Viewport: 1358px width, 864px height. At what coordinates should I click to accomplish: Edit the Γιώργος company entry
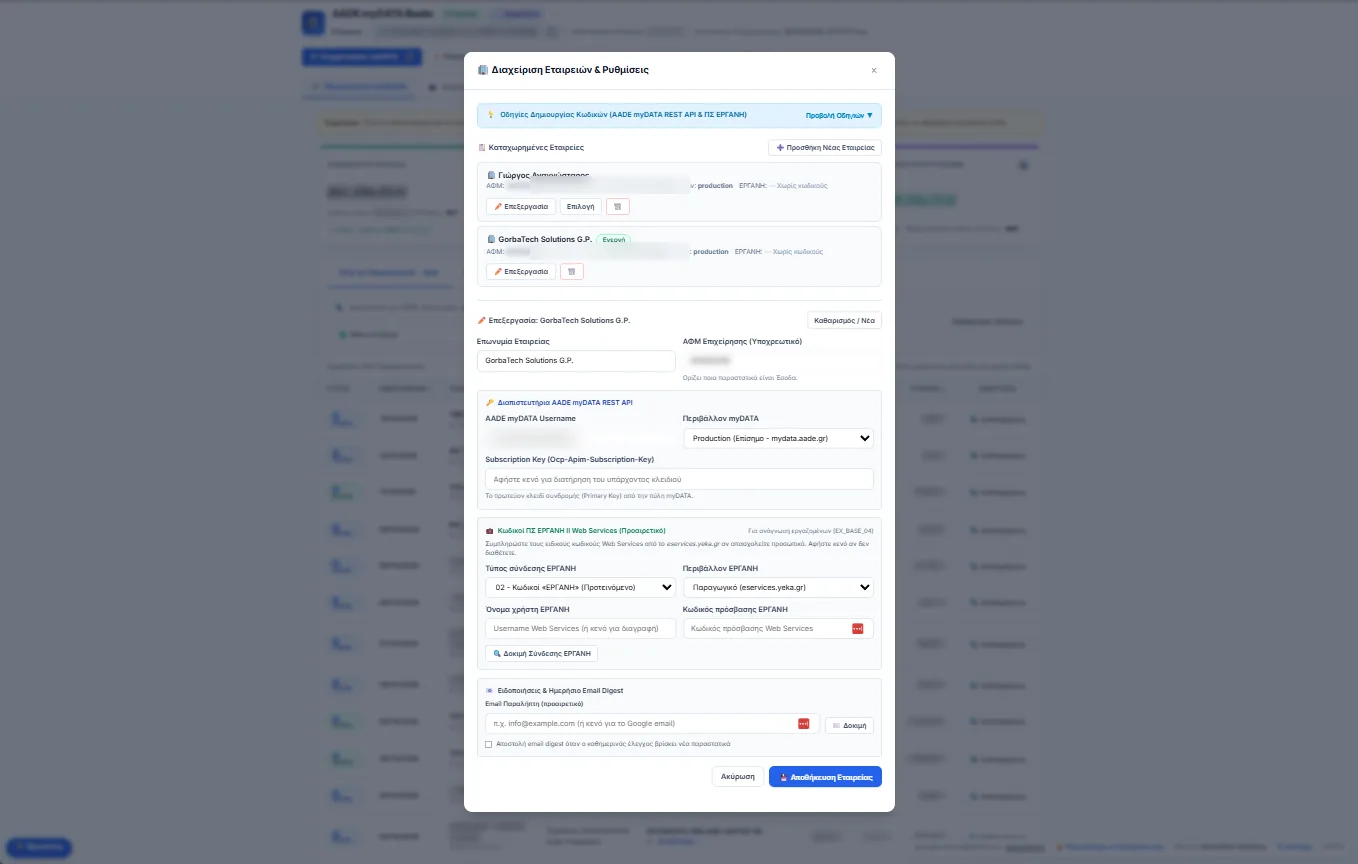tap(521, 207)
